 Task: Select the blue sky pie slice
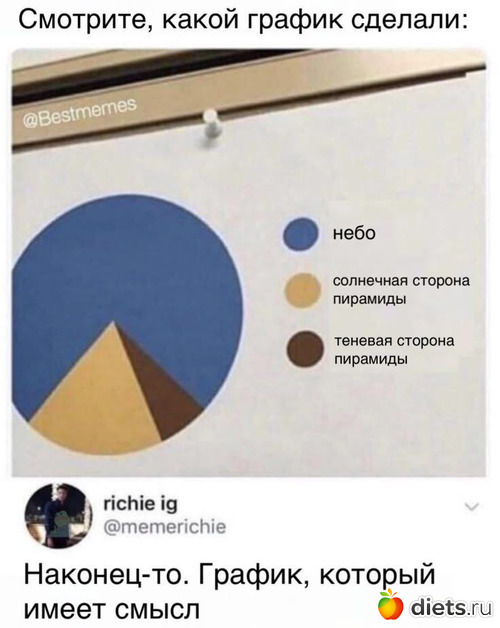(x=128, y=272)
